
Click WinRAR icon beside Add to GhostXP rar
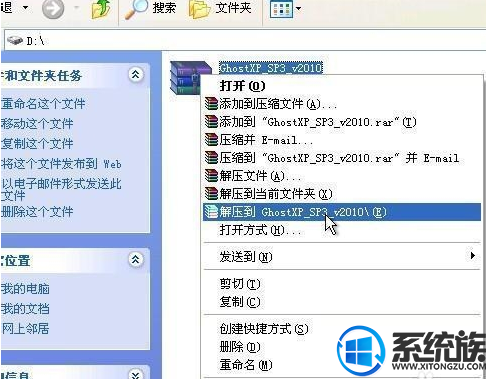point(211,122)
